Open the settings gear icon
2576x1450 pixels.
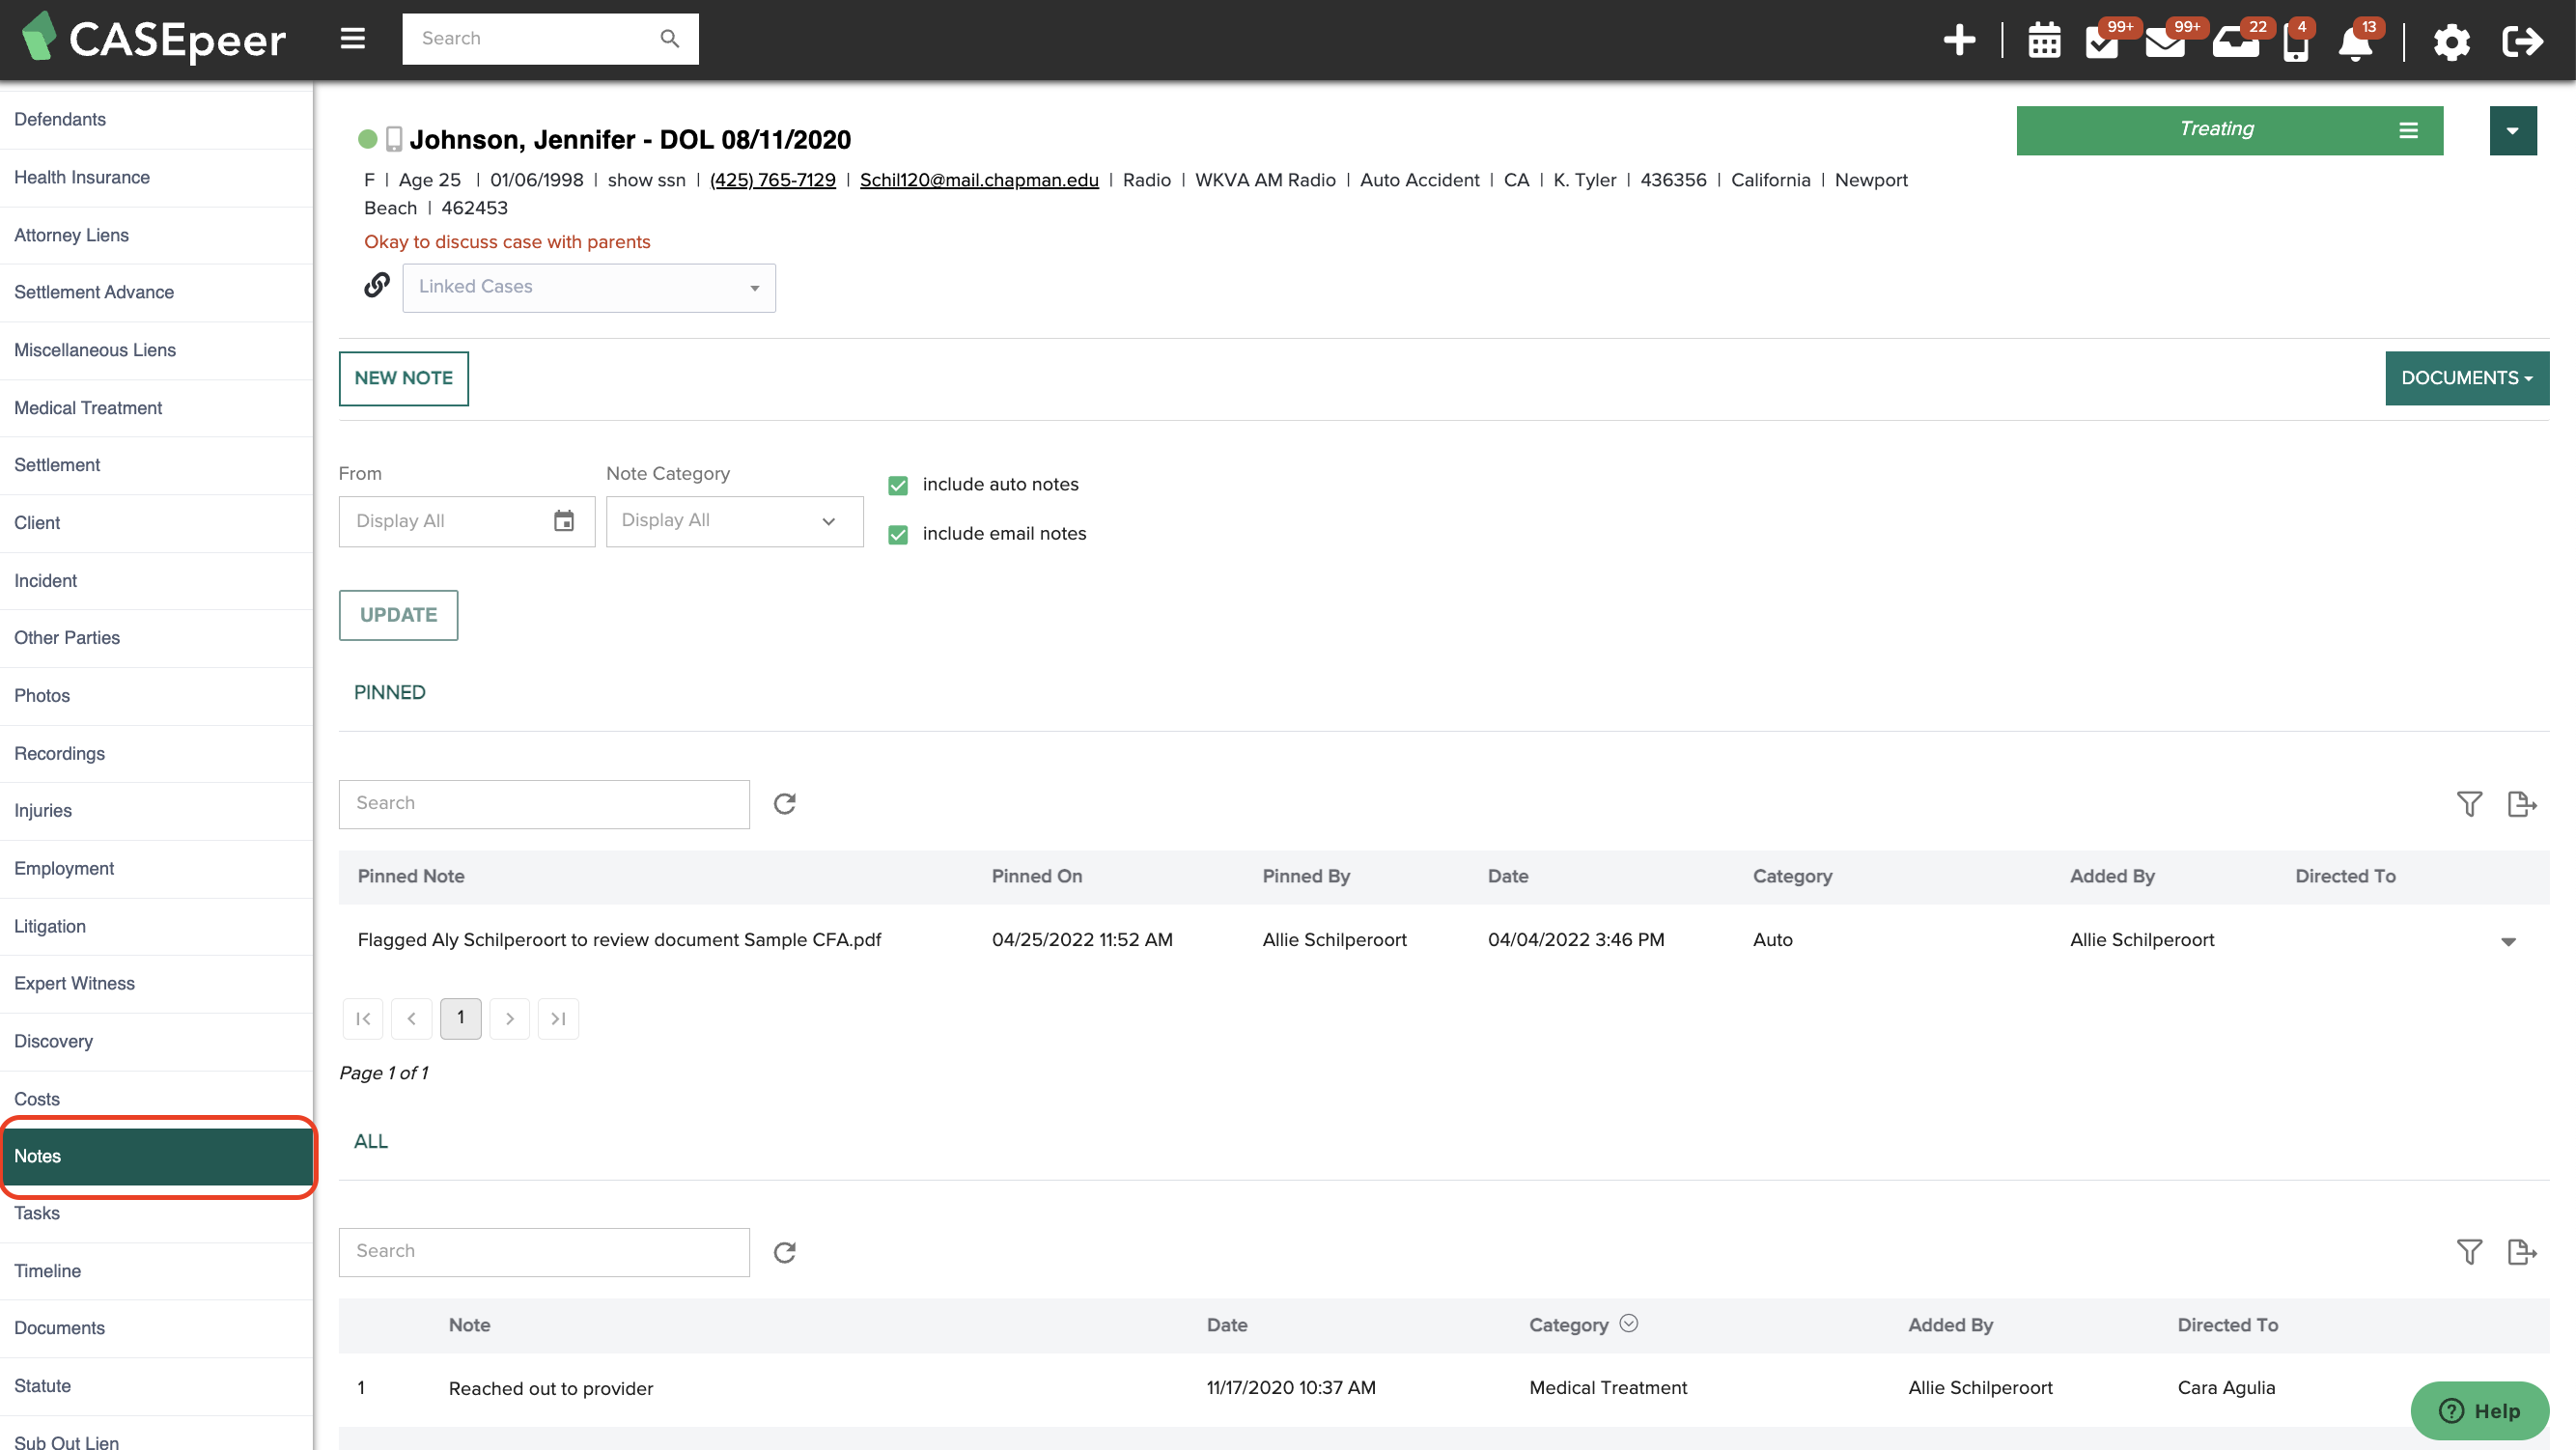[x=2451, y=42]
